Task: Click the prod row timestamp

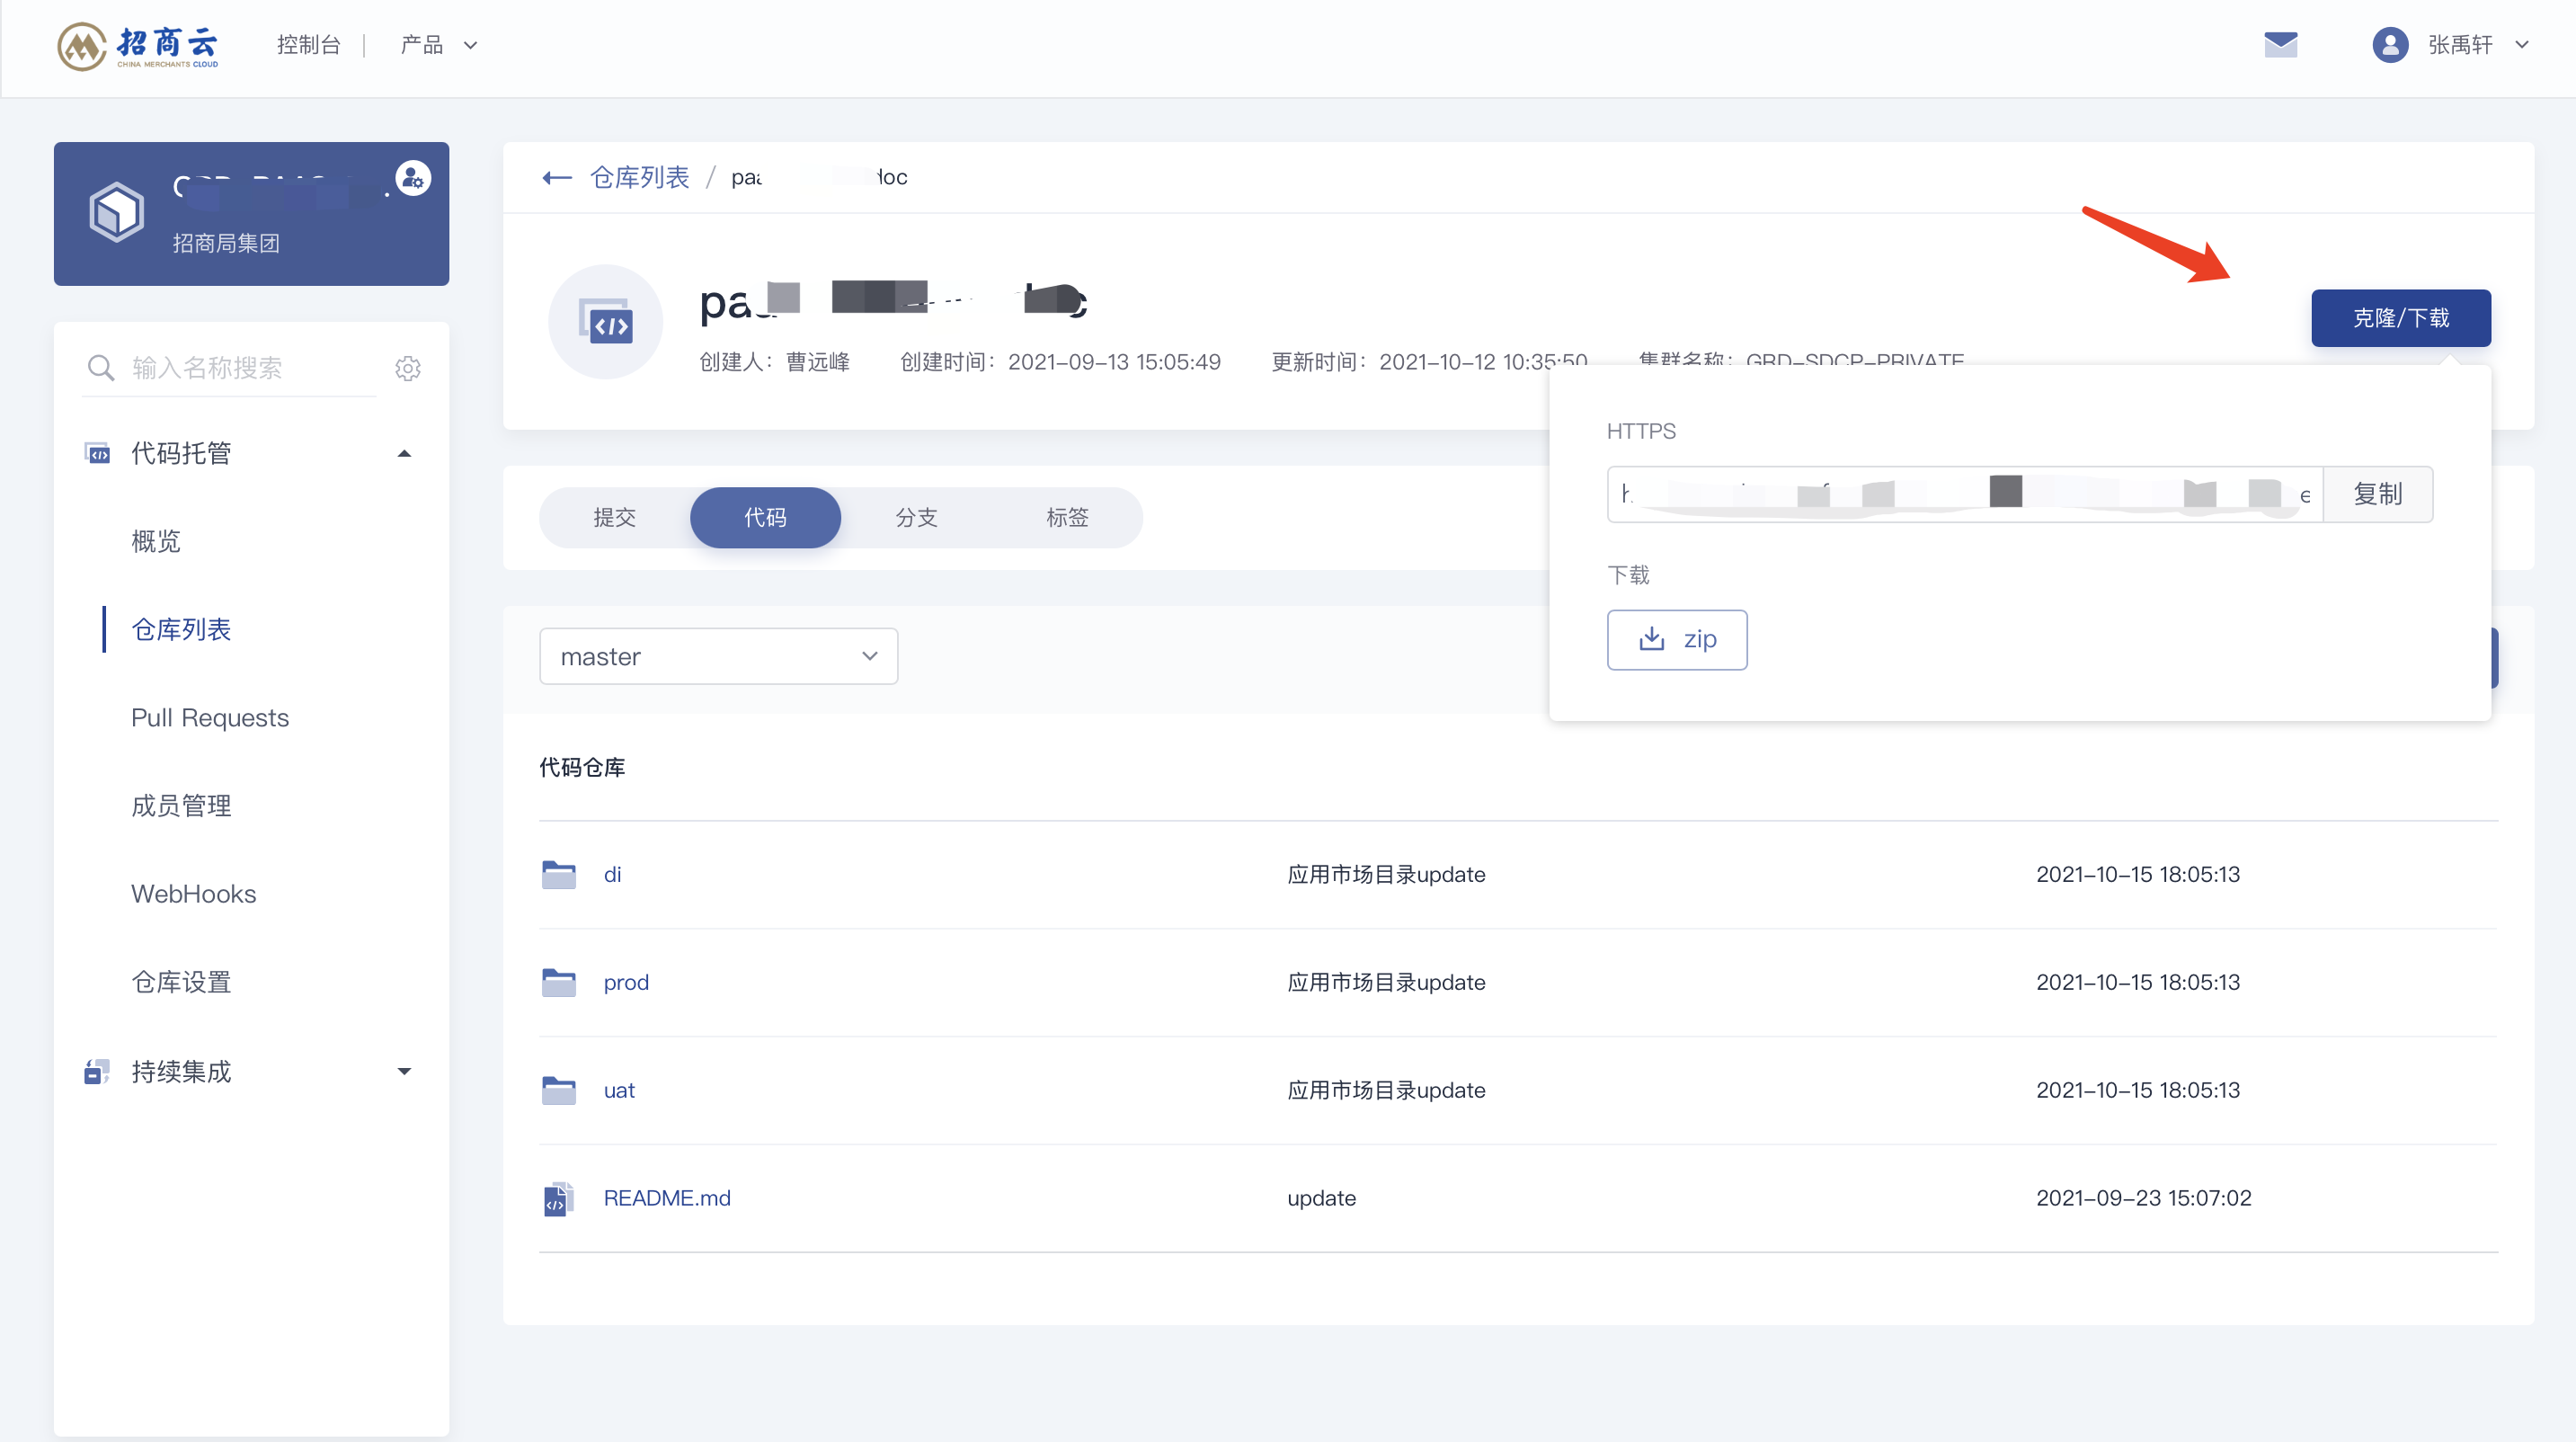Action: click(2138, 982)
